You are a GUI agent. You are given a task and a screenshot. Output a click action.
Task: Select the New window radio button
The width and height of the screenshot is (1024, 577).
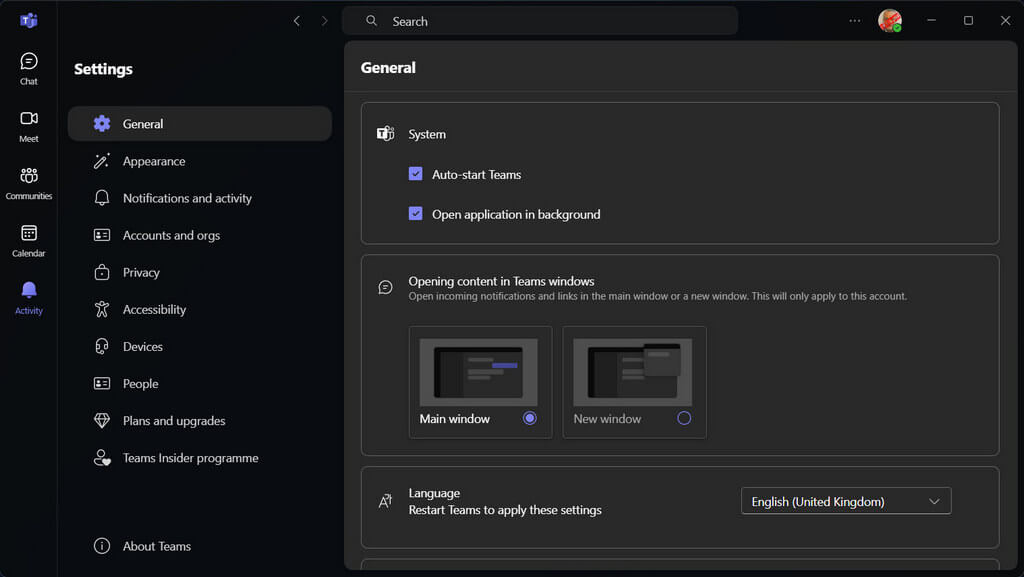point(684,418)
